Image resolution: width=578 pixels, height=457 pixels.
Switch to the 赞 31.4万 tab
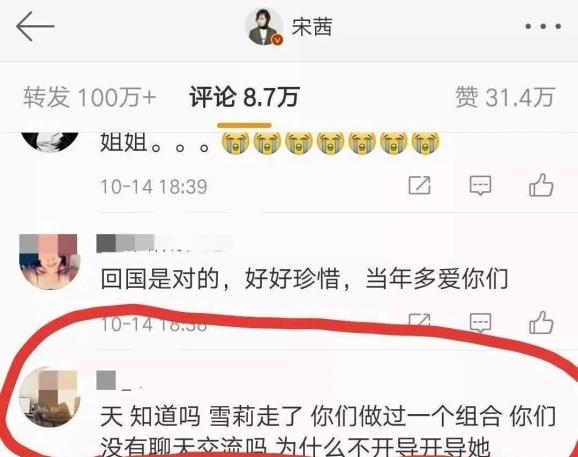click(505, 97)
